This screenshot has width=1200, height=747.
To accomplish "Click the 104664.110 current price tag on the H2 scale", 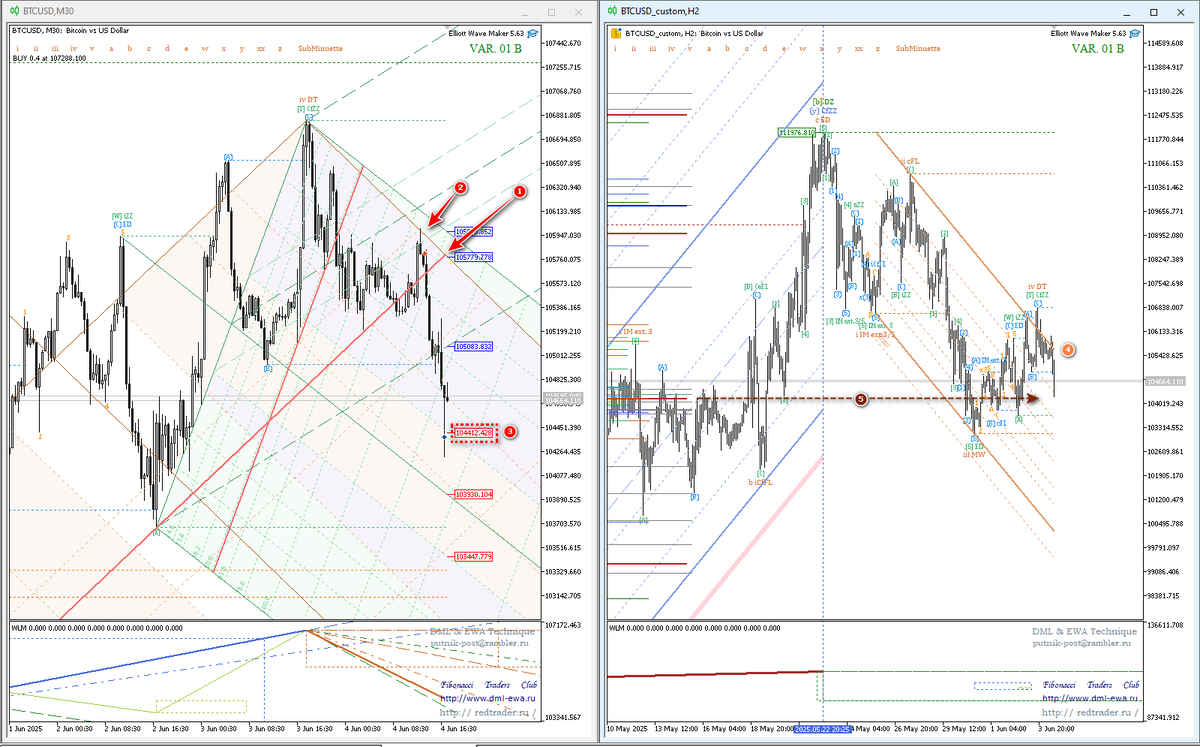I will 1166,381.
